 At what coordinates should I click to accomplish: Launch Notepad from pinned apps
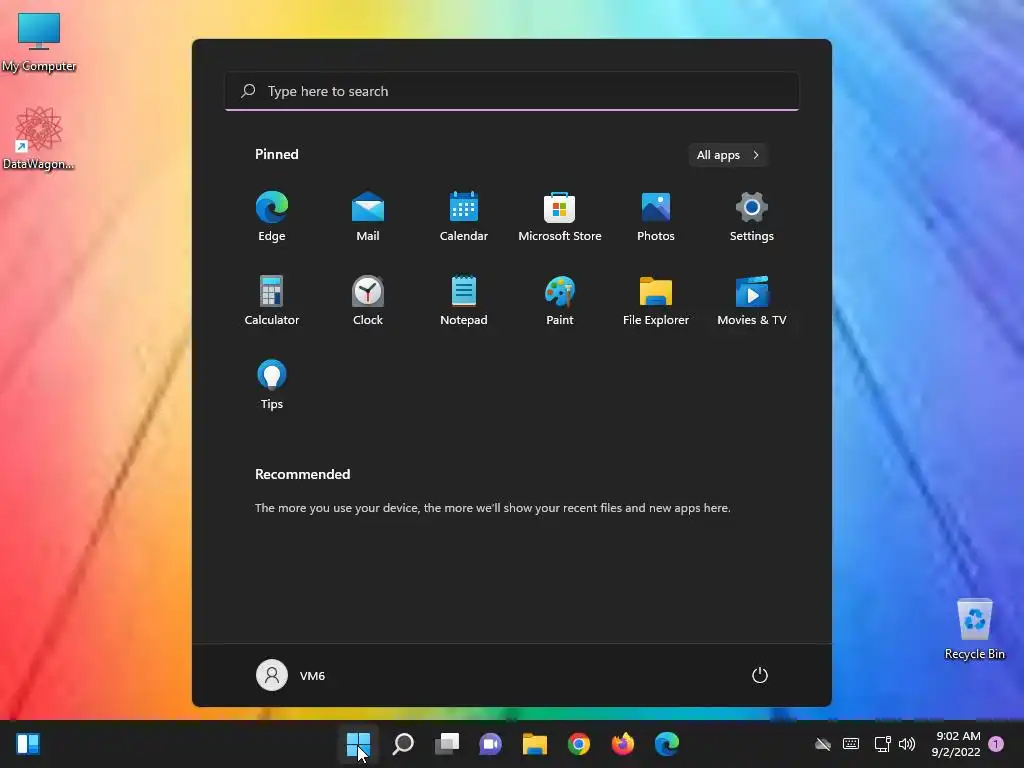pos(464,300)
